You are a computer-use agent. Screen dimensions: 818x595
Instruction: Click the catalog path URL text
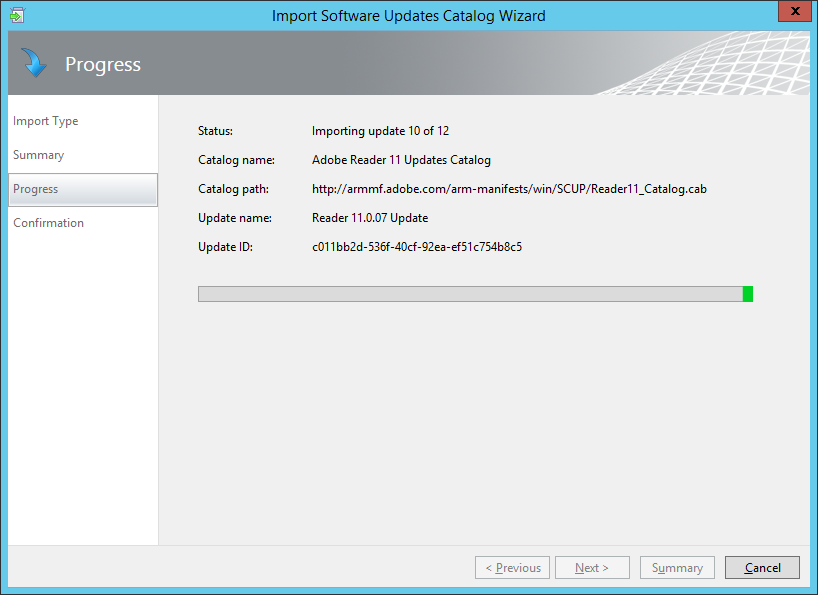point(509,189)
